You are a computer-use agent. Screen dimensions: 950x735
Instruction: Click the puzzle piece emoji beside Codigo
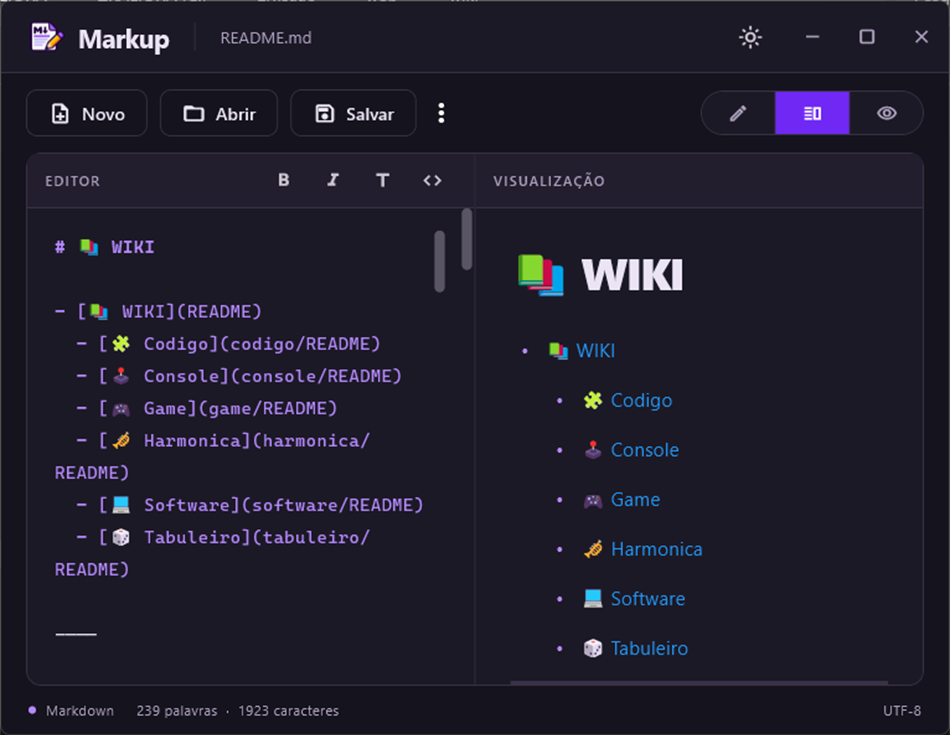pyautogui.click(x=593, y=401)
